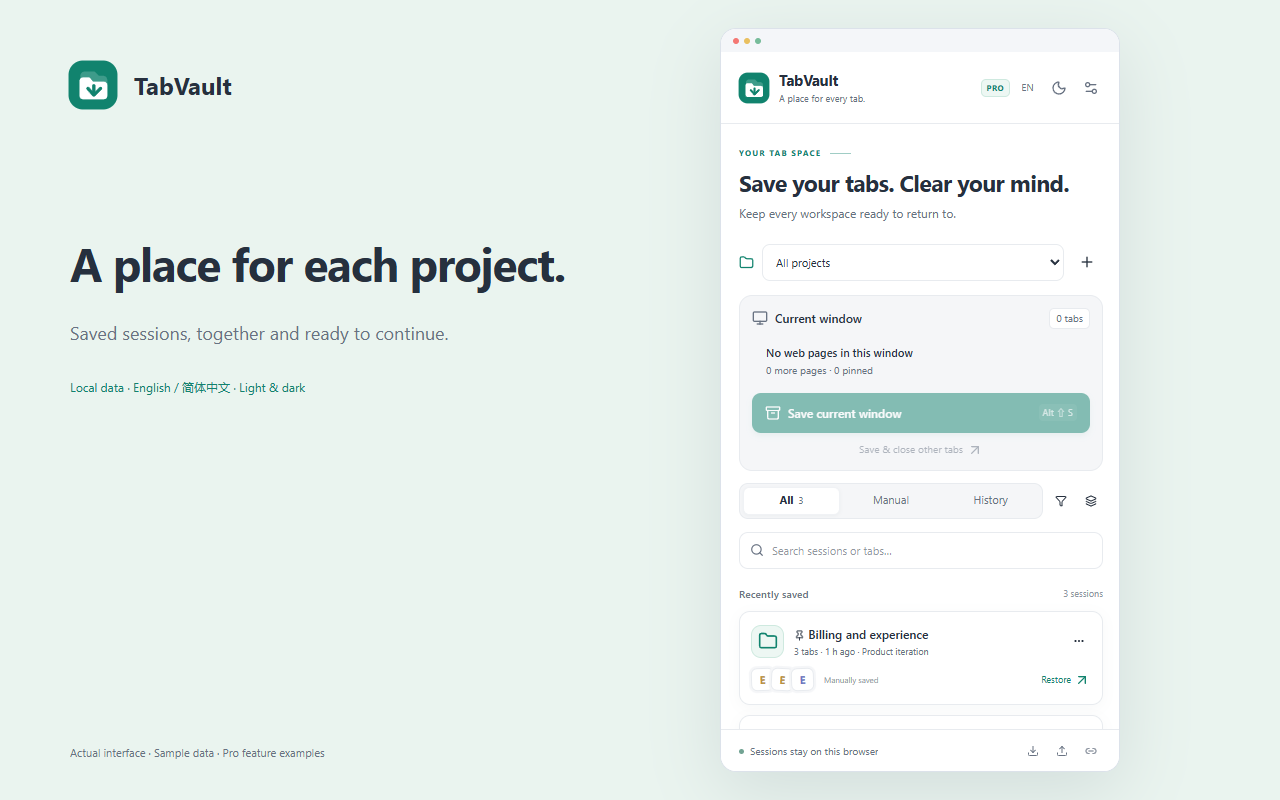Click the Recently saved heading
The image size is (1280, 800).
click(774, 595)
